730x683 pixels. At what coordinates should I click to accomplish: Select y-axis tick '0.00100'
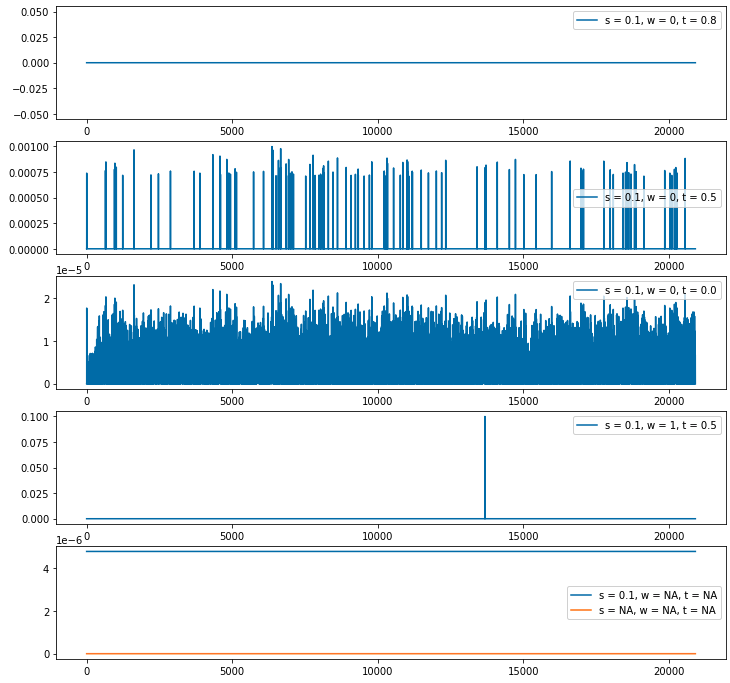29,147
